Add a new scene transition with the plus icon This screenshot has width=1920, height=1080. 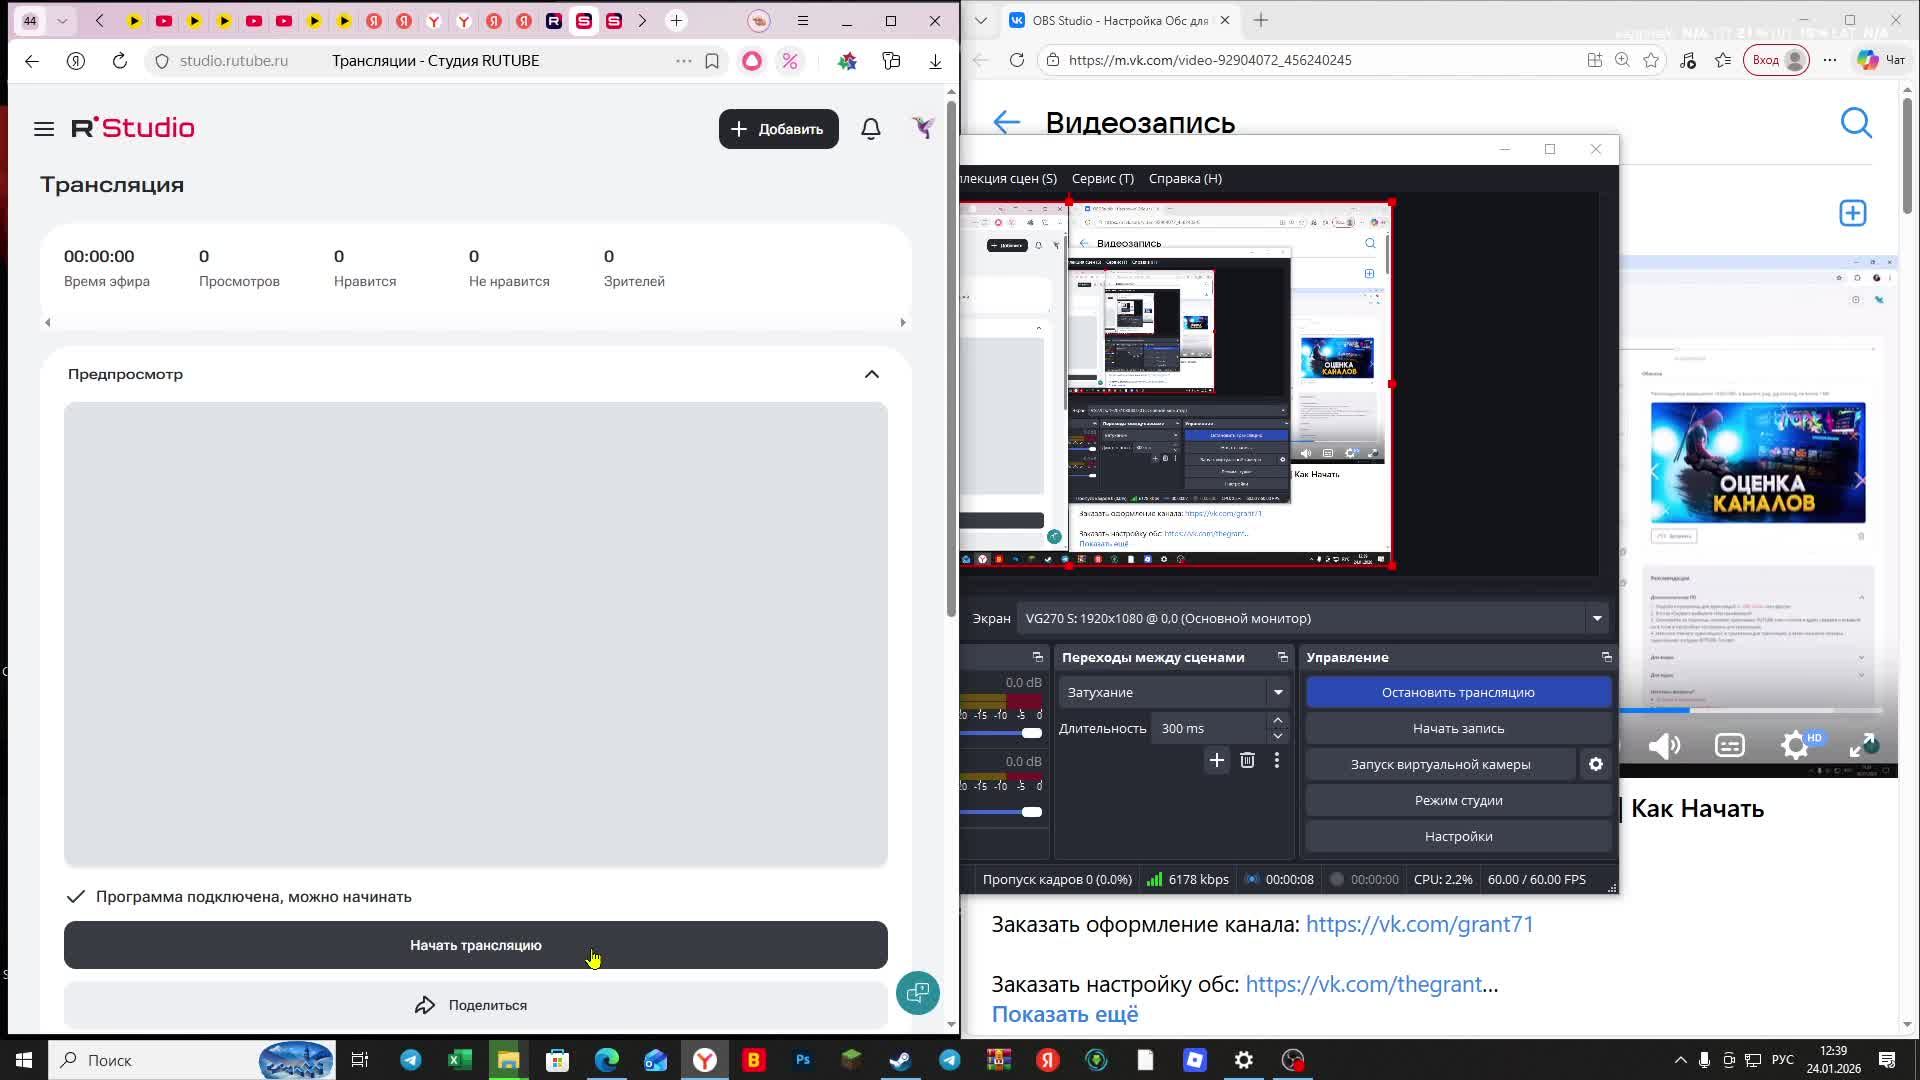(1216, 761)
